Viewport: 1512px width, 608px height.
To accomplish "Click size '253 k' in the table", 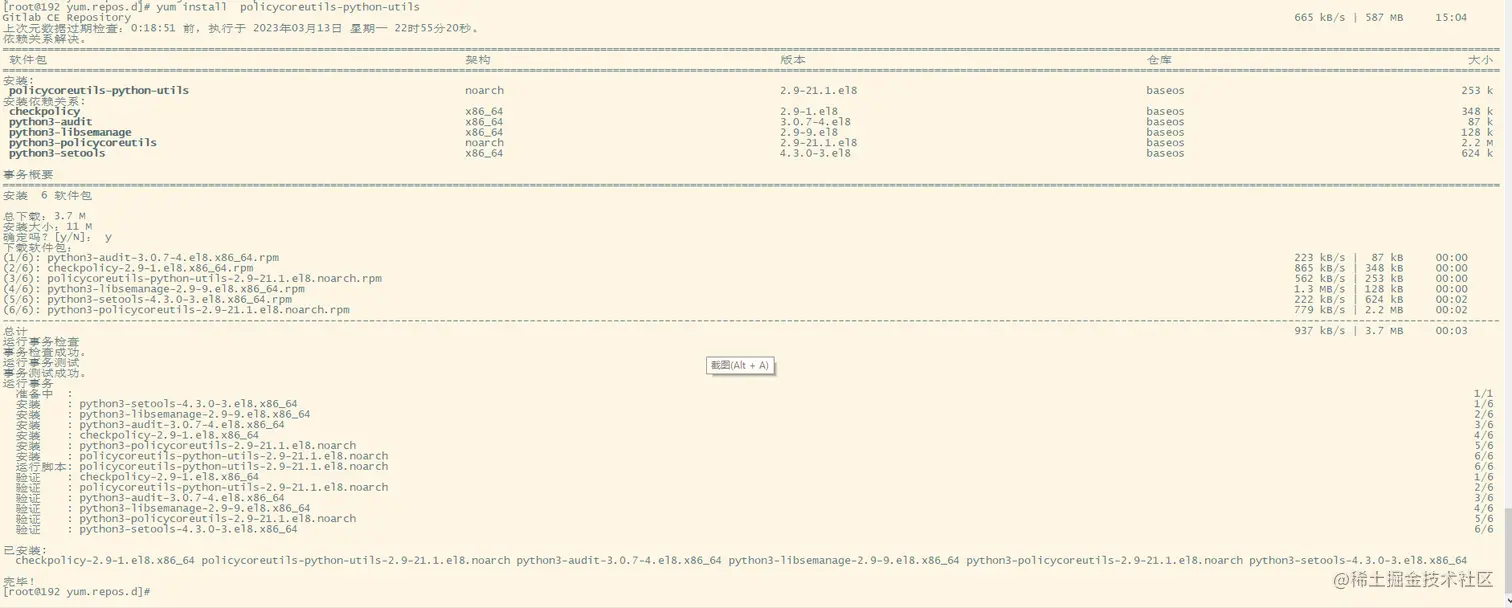I will (x=1477, y=90).
